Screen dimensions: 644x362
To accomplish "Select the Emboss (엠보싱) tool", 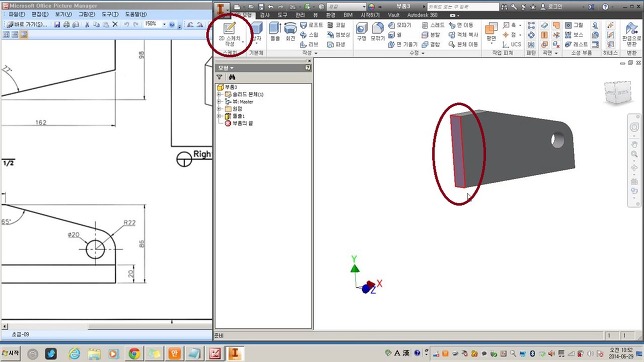I will pyautogui.click(x=338, y=35).
